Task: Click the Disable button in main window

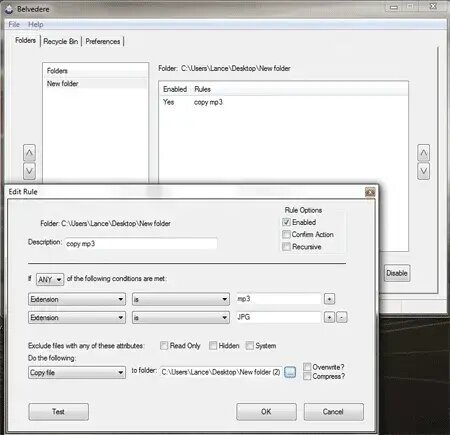Action: (x=397, y=273)
